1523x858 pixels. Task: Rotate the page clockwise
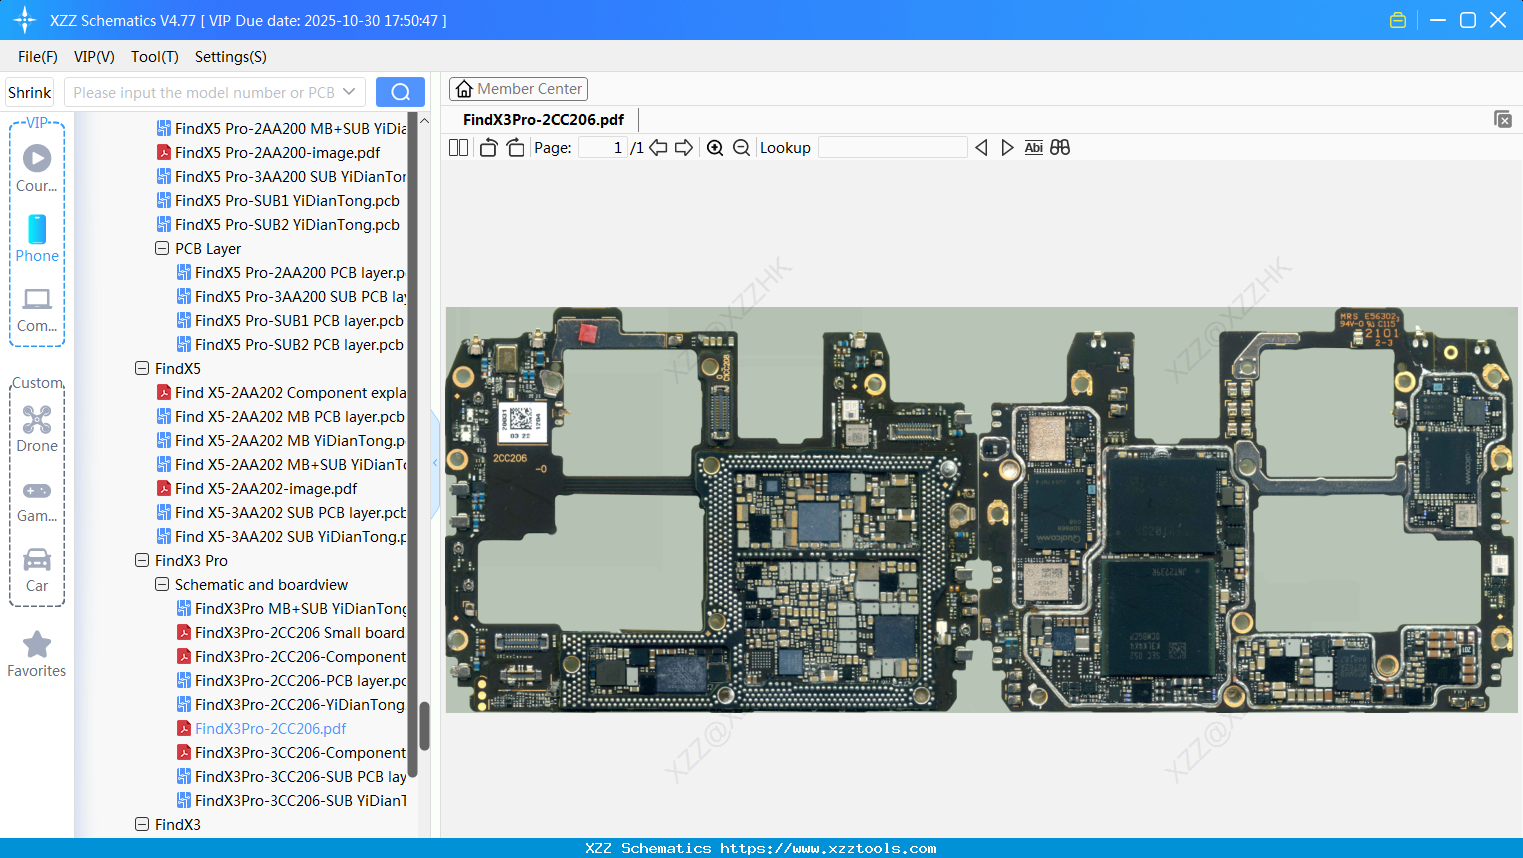[x=515, y=148]
